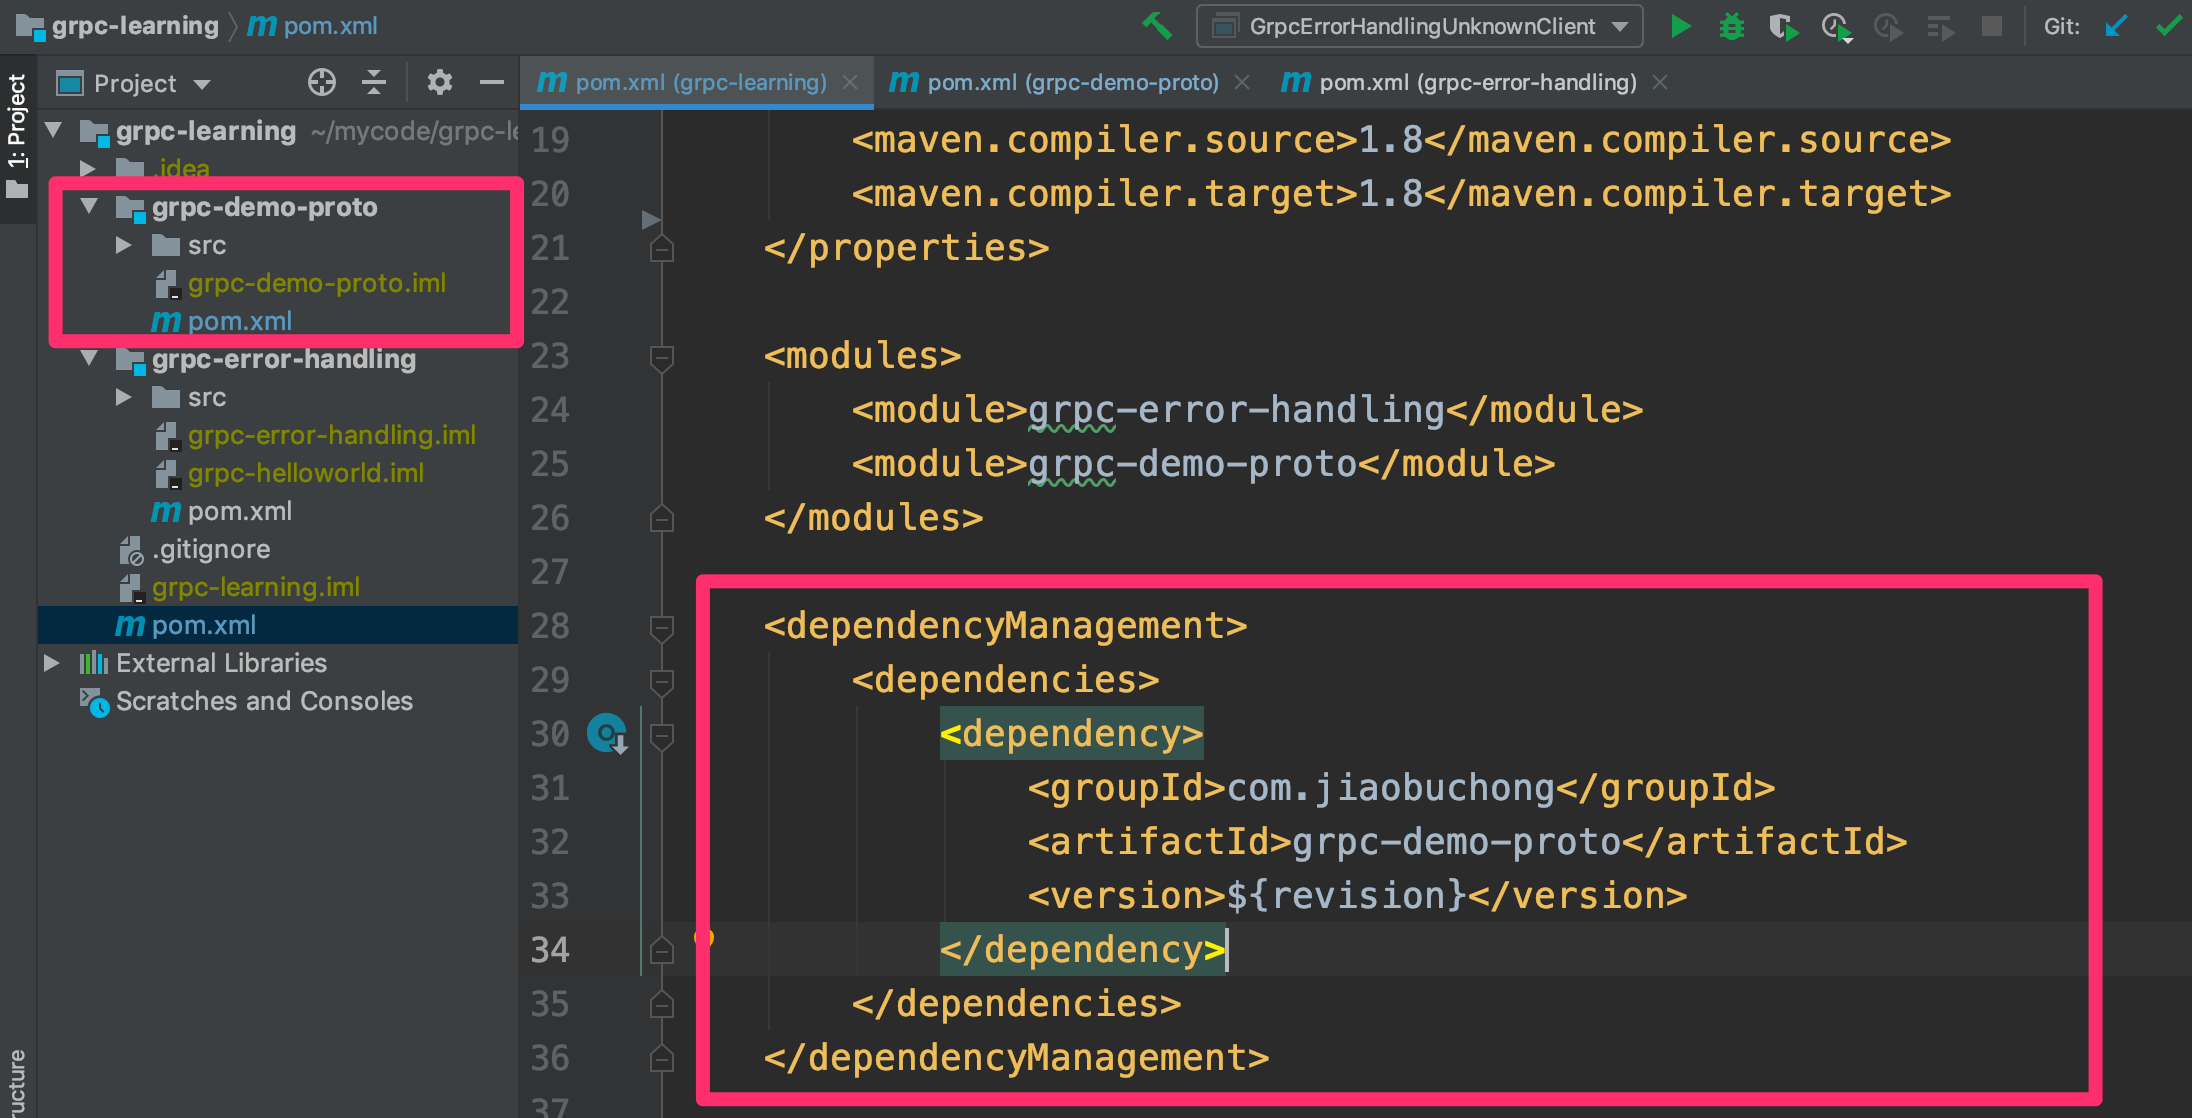Select grpc-learning.iml file in tree

point(255,587)
